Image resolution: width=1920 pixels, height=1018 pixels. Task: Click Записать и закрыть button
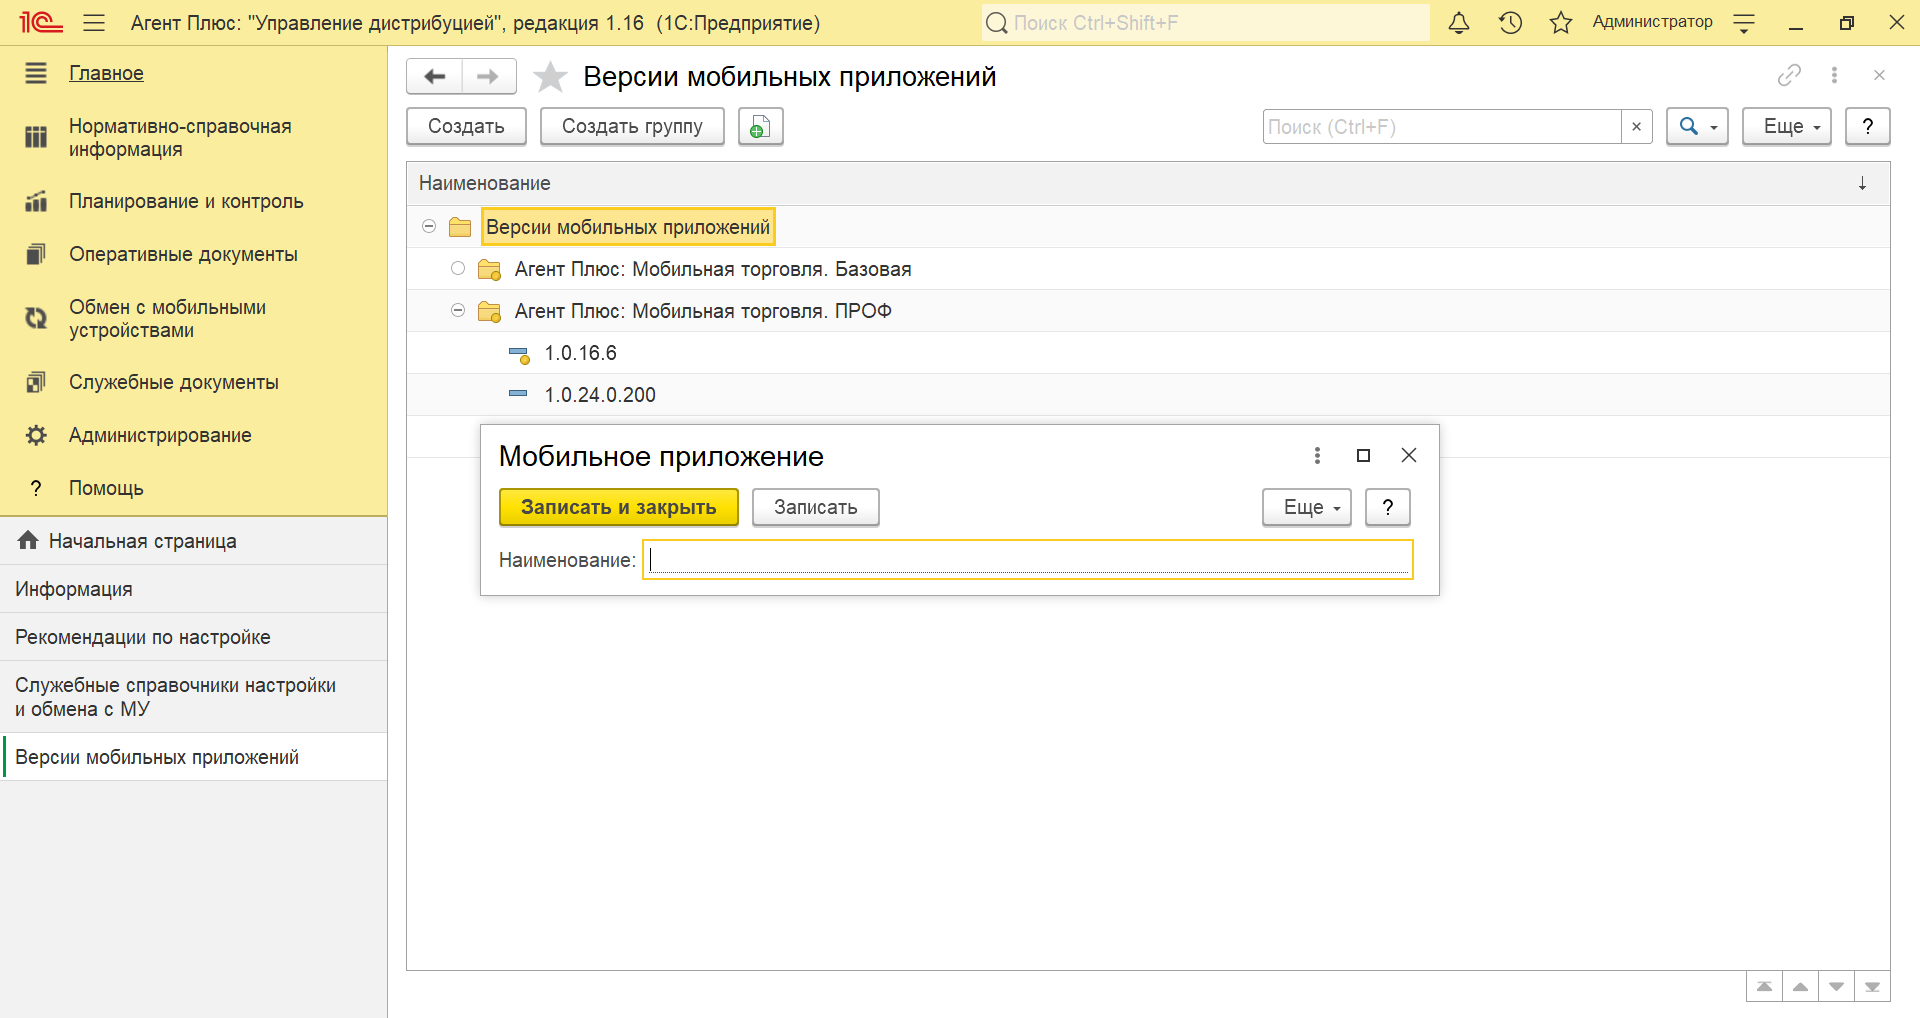[618, 507]
